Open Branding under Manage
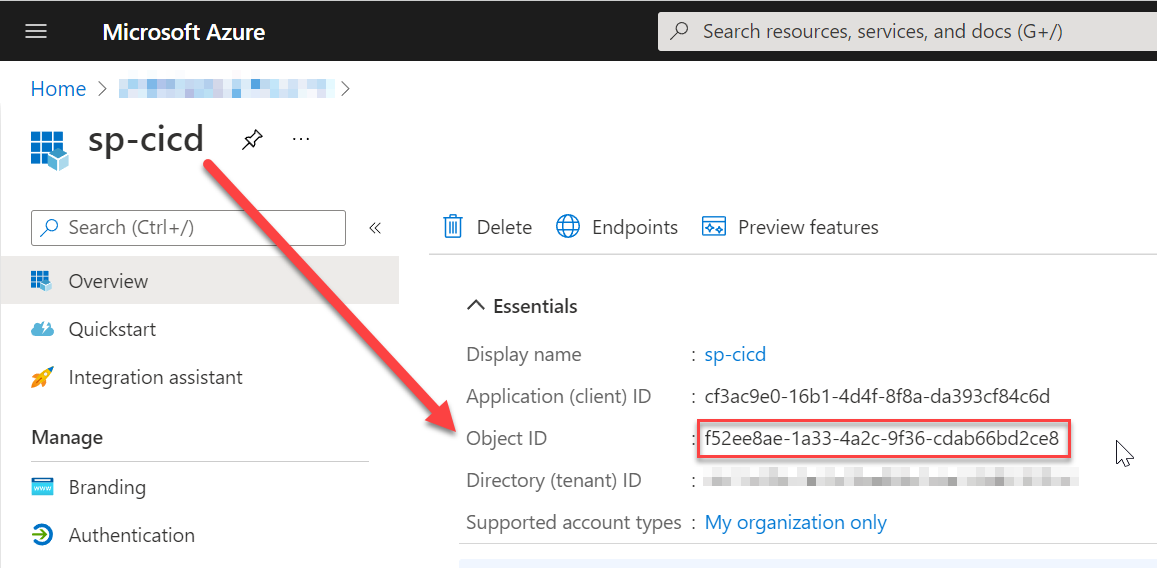 pyautogui.click(x=107, y=488)
